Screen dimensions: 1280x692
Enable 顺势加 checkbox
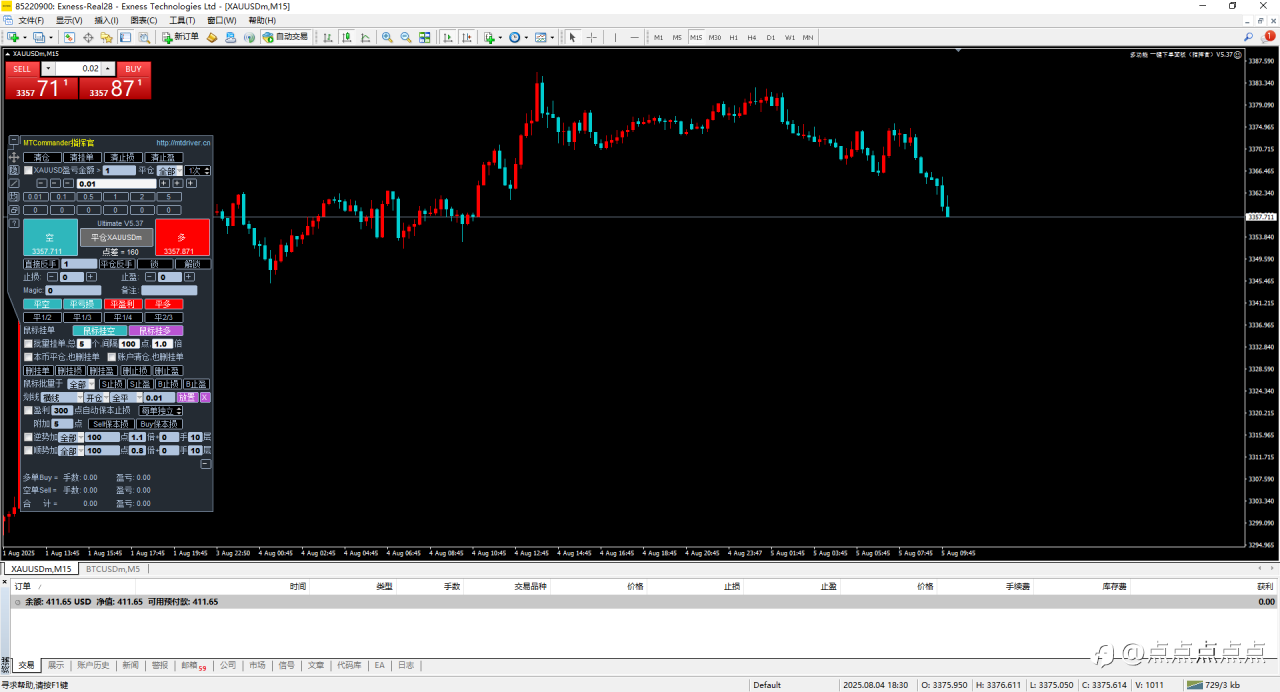pos(28,450)
